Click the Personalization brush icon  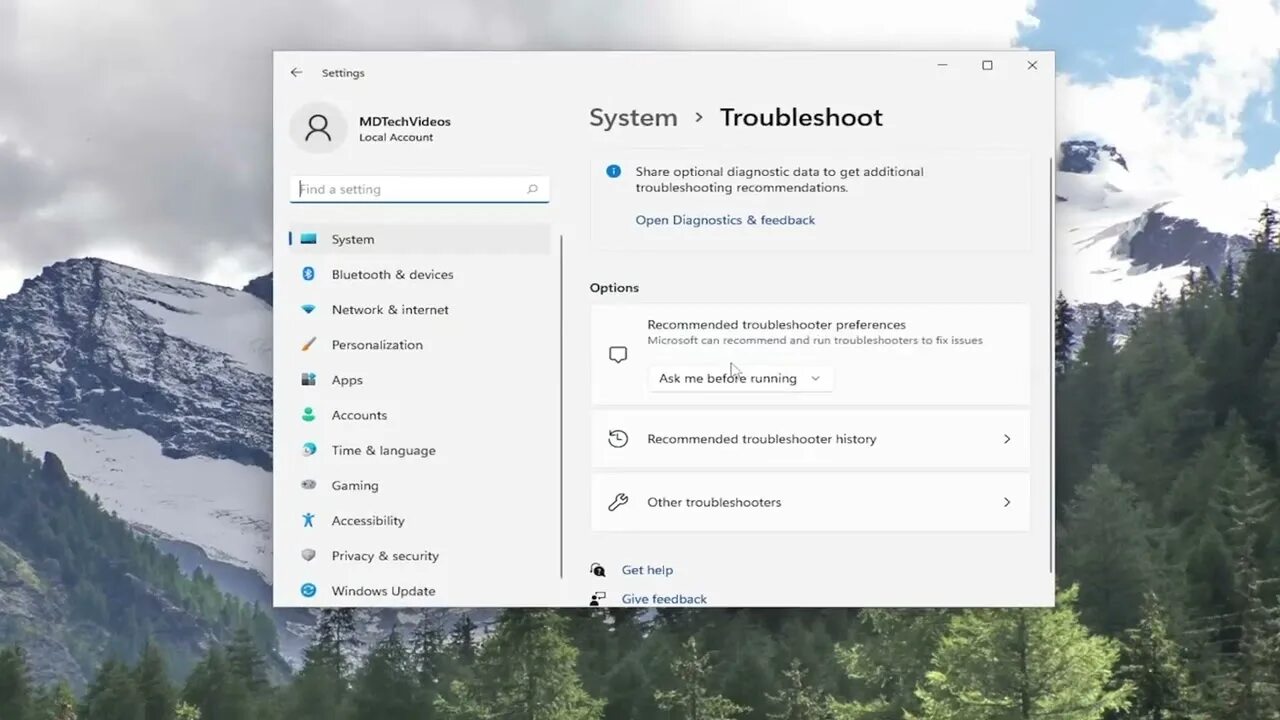click(309, 345)
